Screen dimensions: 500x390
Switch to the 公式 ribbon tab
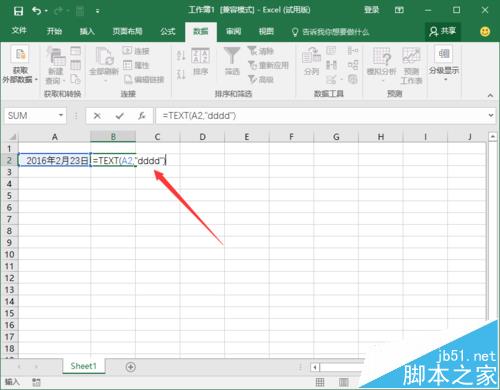tap(168, 31)
